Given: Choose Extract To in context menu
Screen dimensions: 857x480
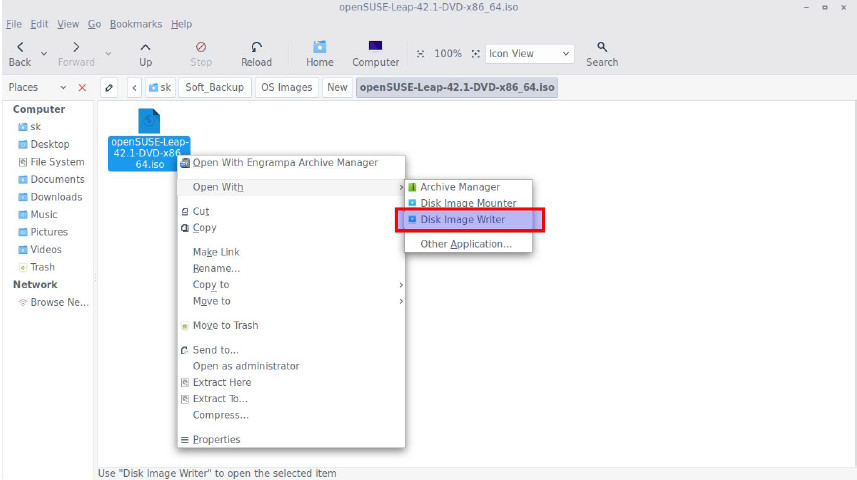Looking at the screenshot, I should (291, 399).
